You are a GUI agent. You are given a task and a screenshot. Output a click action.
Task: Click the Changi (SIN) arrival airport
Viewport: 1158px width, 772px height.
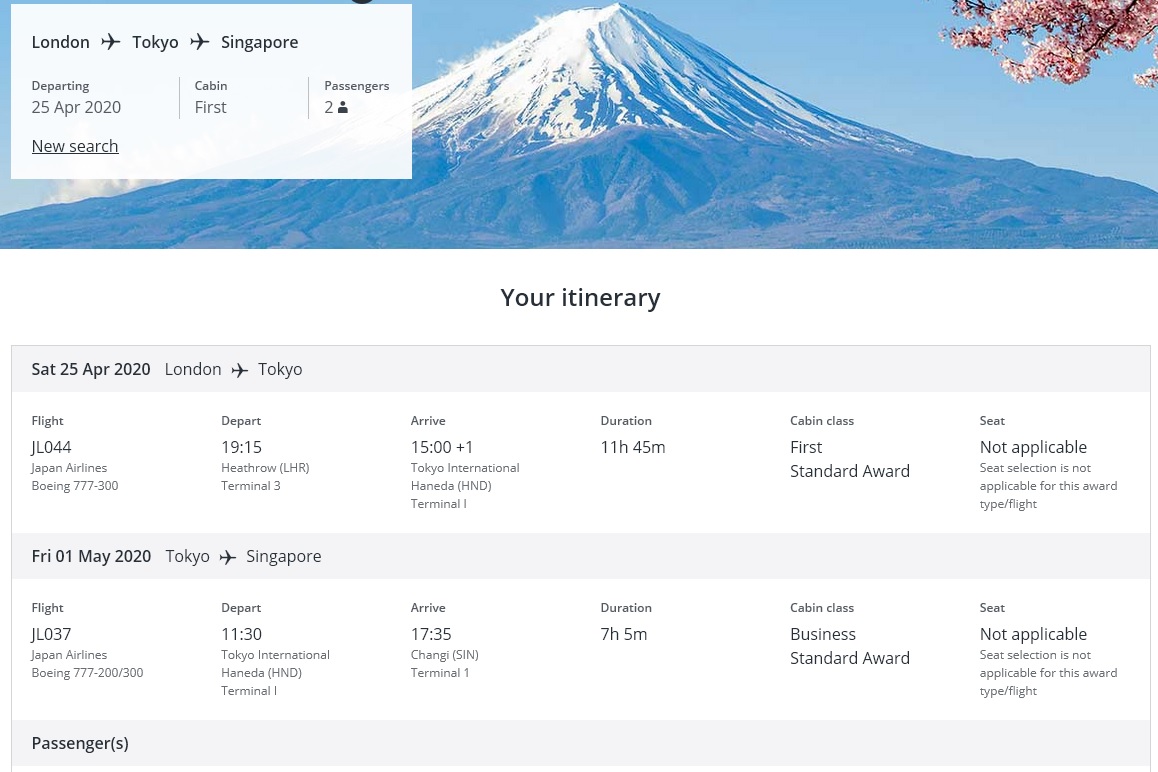click(x=445, y=655)
